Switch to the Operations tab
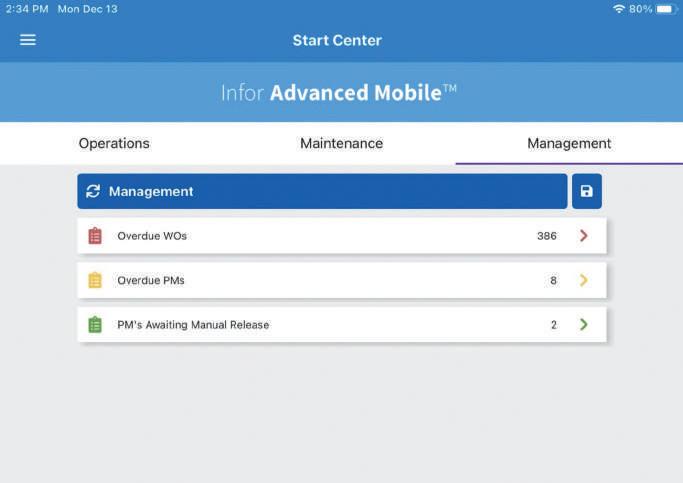This screenshot has width=683, height=483. tap(114, 143)
